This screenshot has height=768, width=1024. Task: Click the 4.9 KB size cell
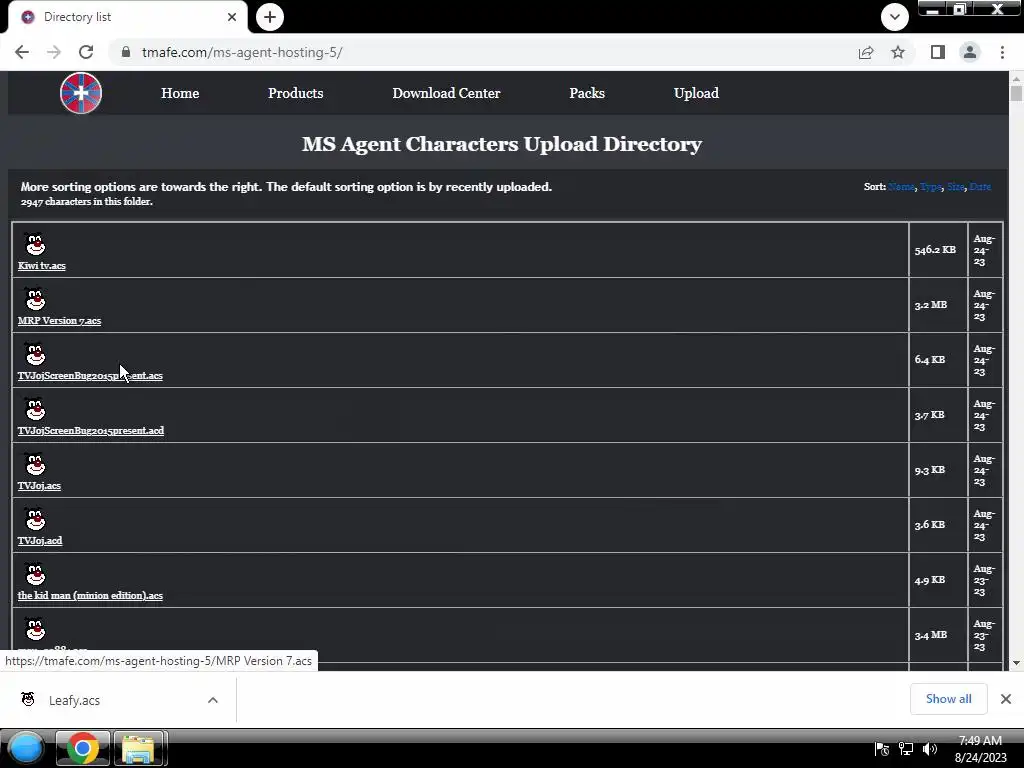click(938, 579)
